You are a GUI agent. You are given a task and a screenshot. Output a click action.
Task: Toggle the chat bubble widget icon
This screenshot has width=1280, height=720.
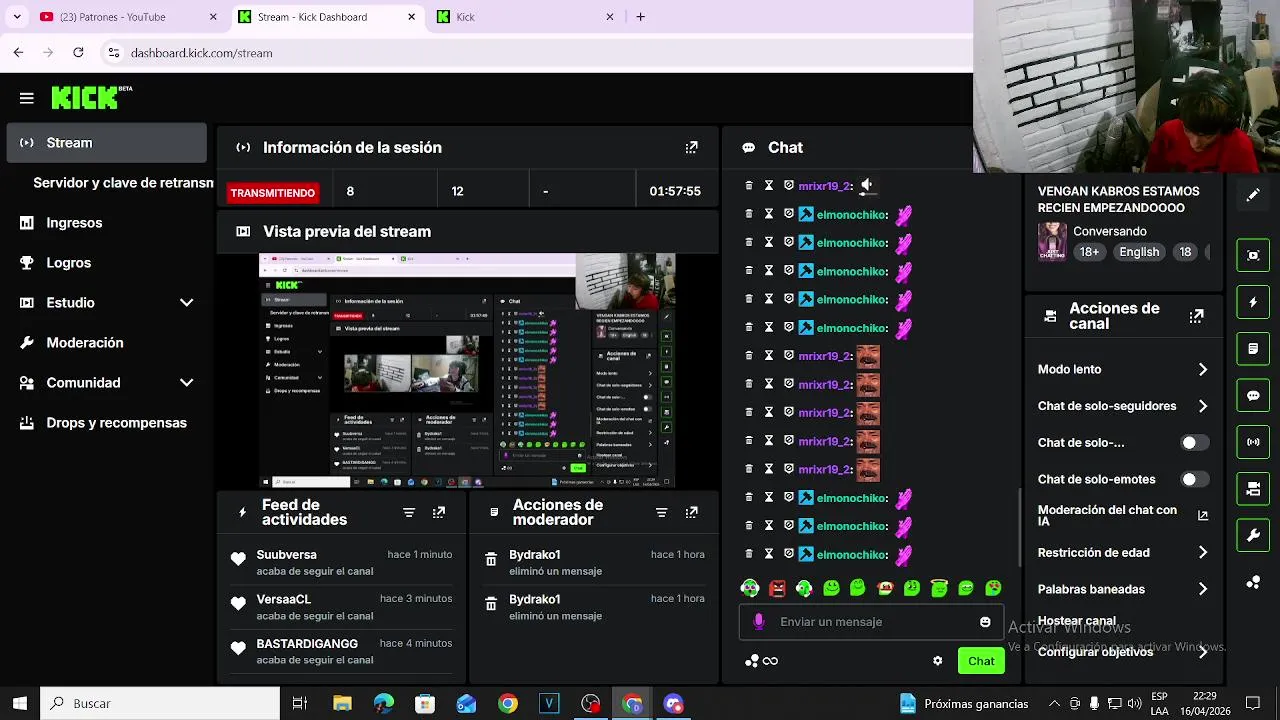1253,395
